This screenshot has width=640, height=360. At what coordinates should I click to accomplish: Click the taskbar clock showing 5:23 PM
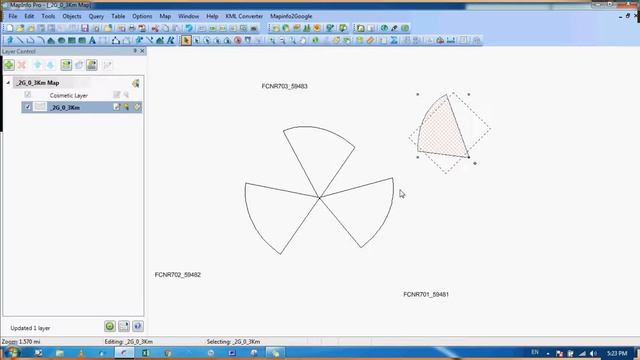point(617,353)
